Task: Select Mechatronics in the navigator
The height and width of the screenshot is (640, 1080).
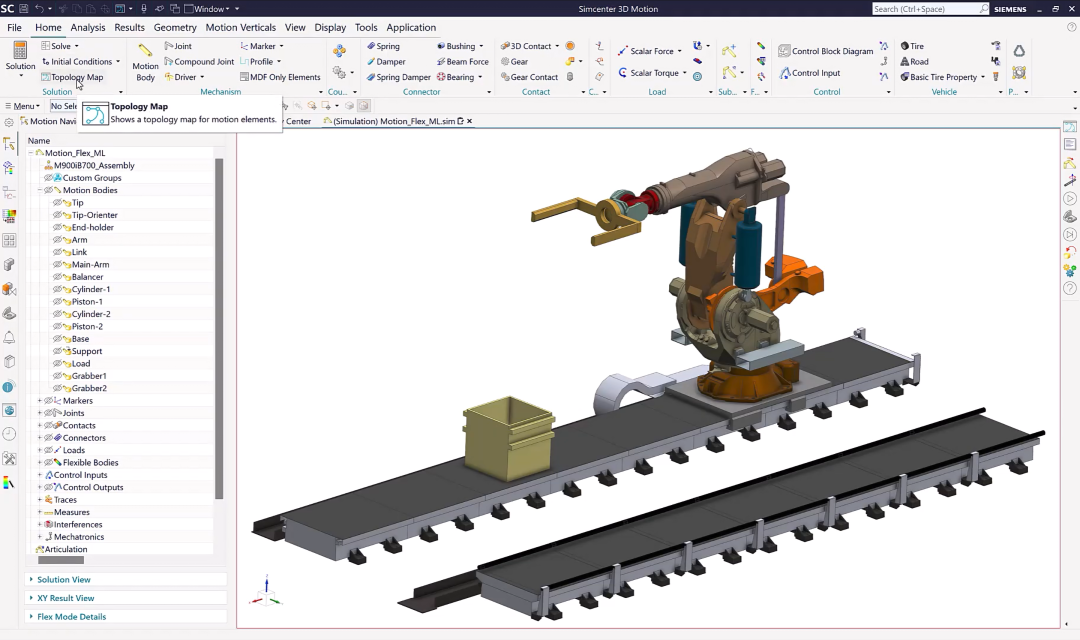Action: (x=79, y=537)
